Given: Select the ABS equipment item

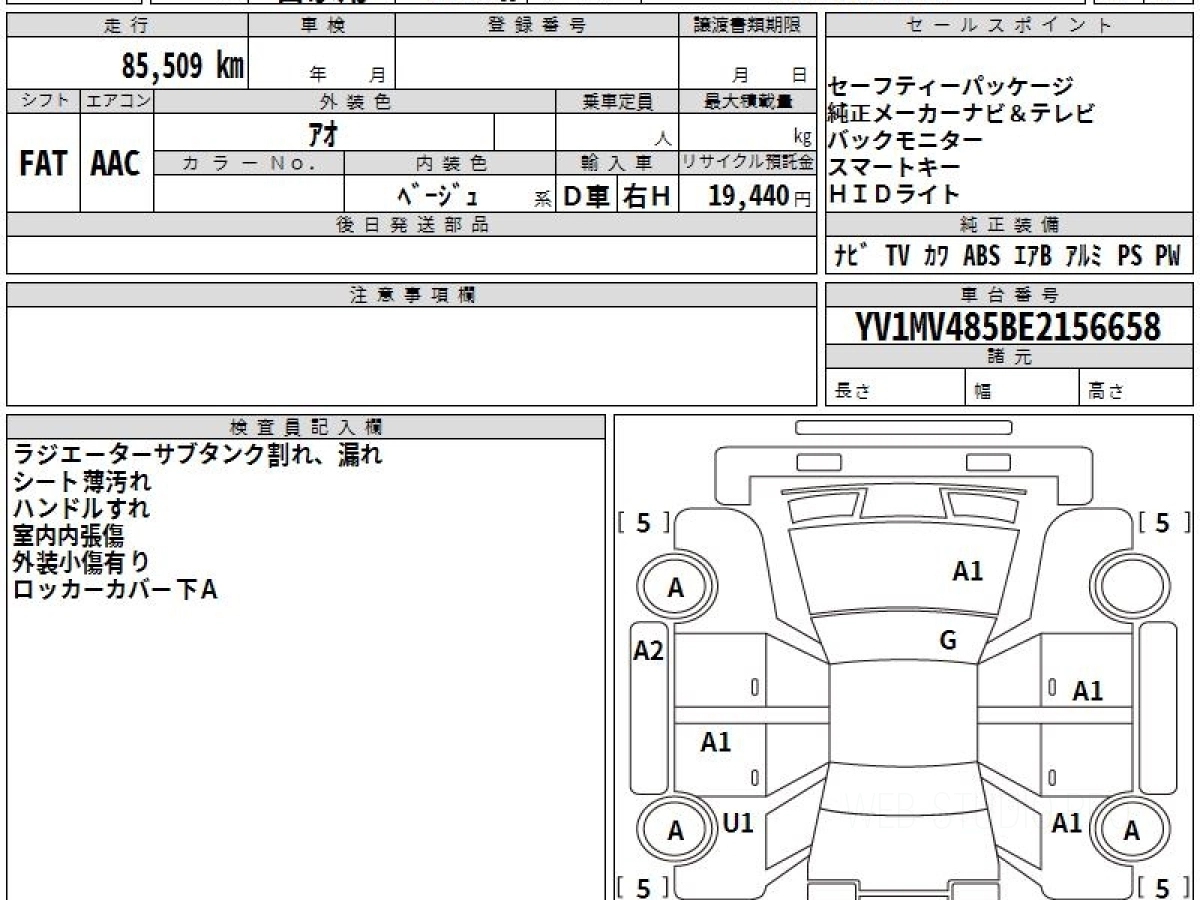Looking at the screenshot, I should point(981,256).
